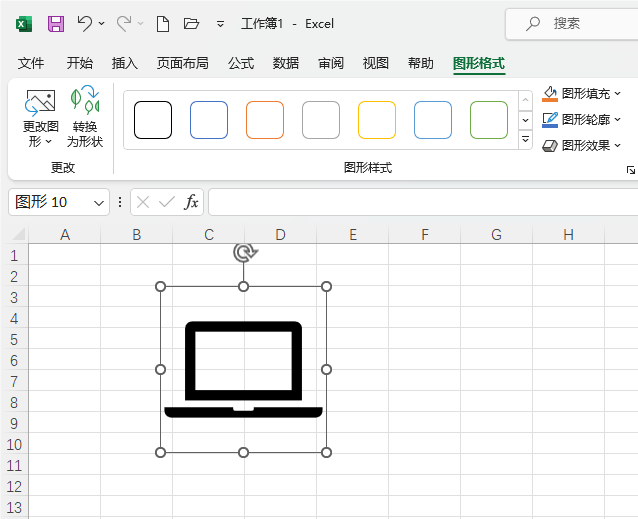Apply the orange outline graphic style
638x519 pixels.
265,120
